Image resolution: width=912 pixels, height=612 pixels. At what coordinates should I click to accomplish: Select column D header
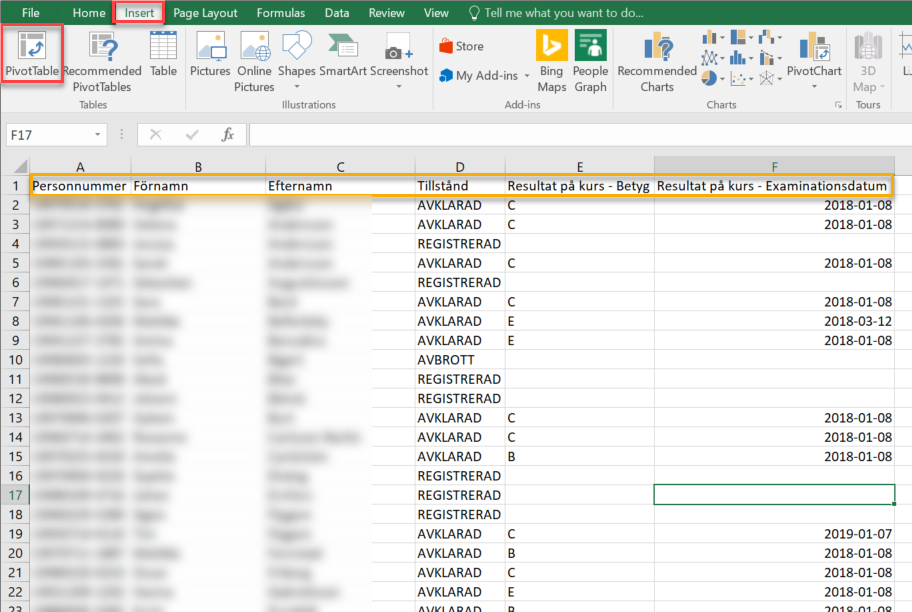click(x=460, y=166)
